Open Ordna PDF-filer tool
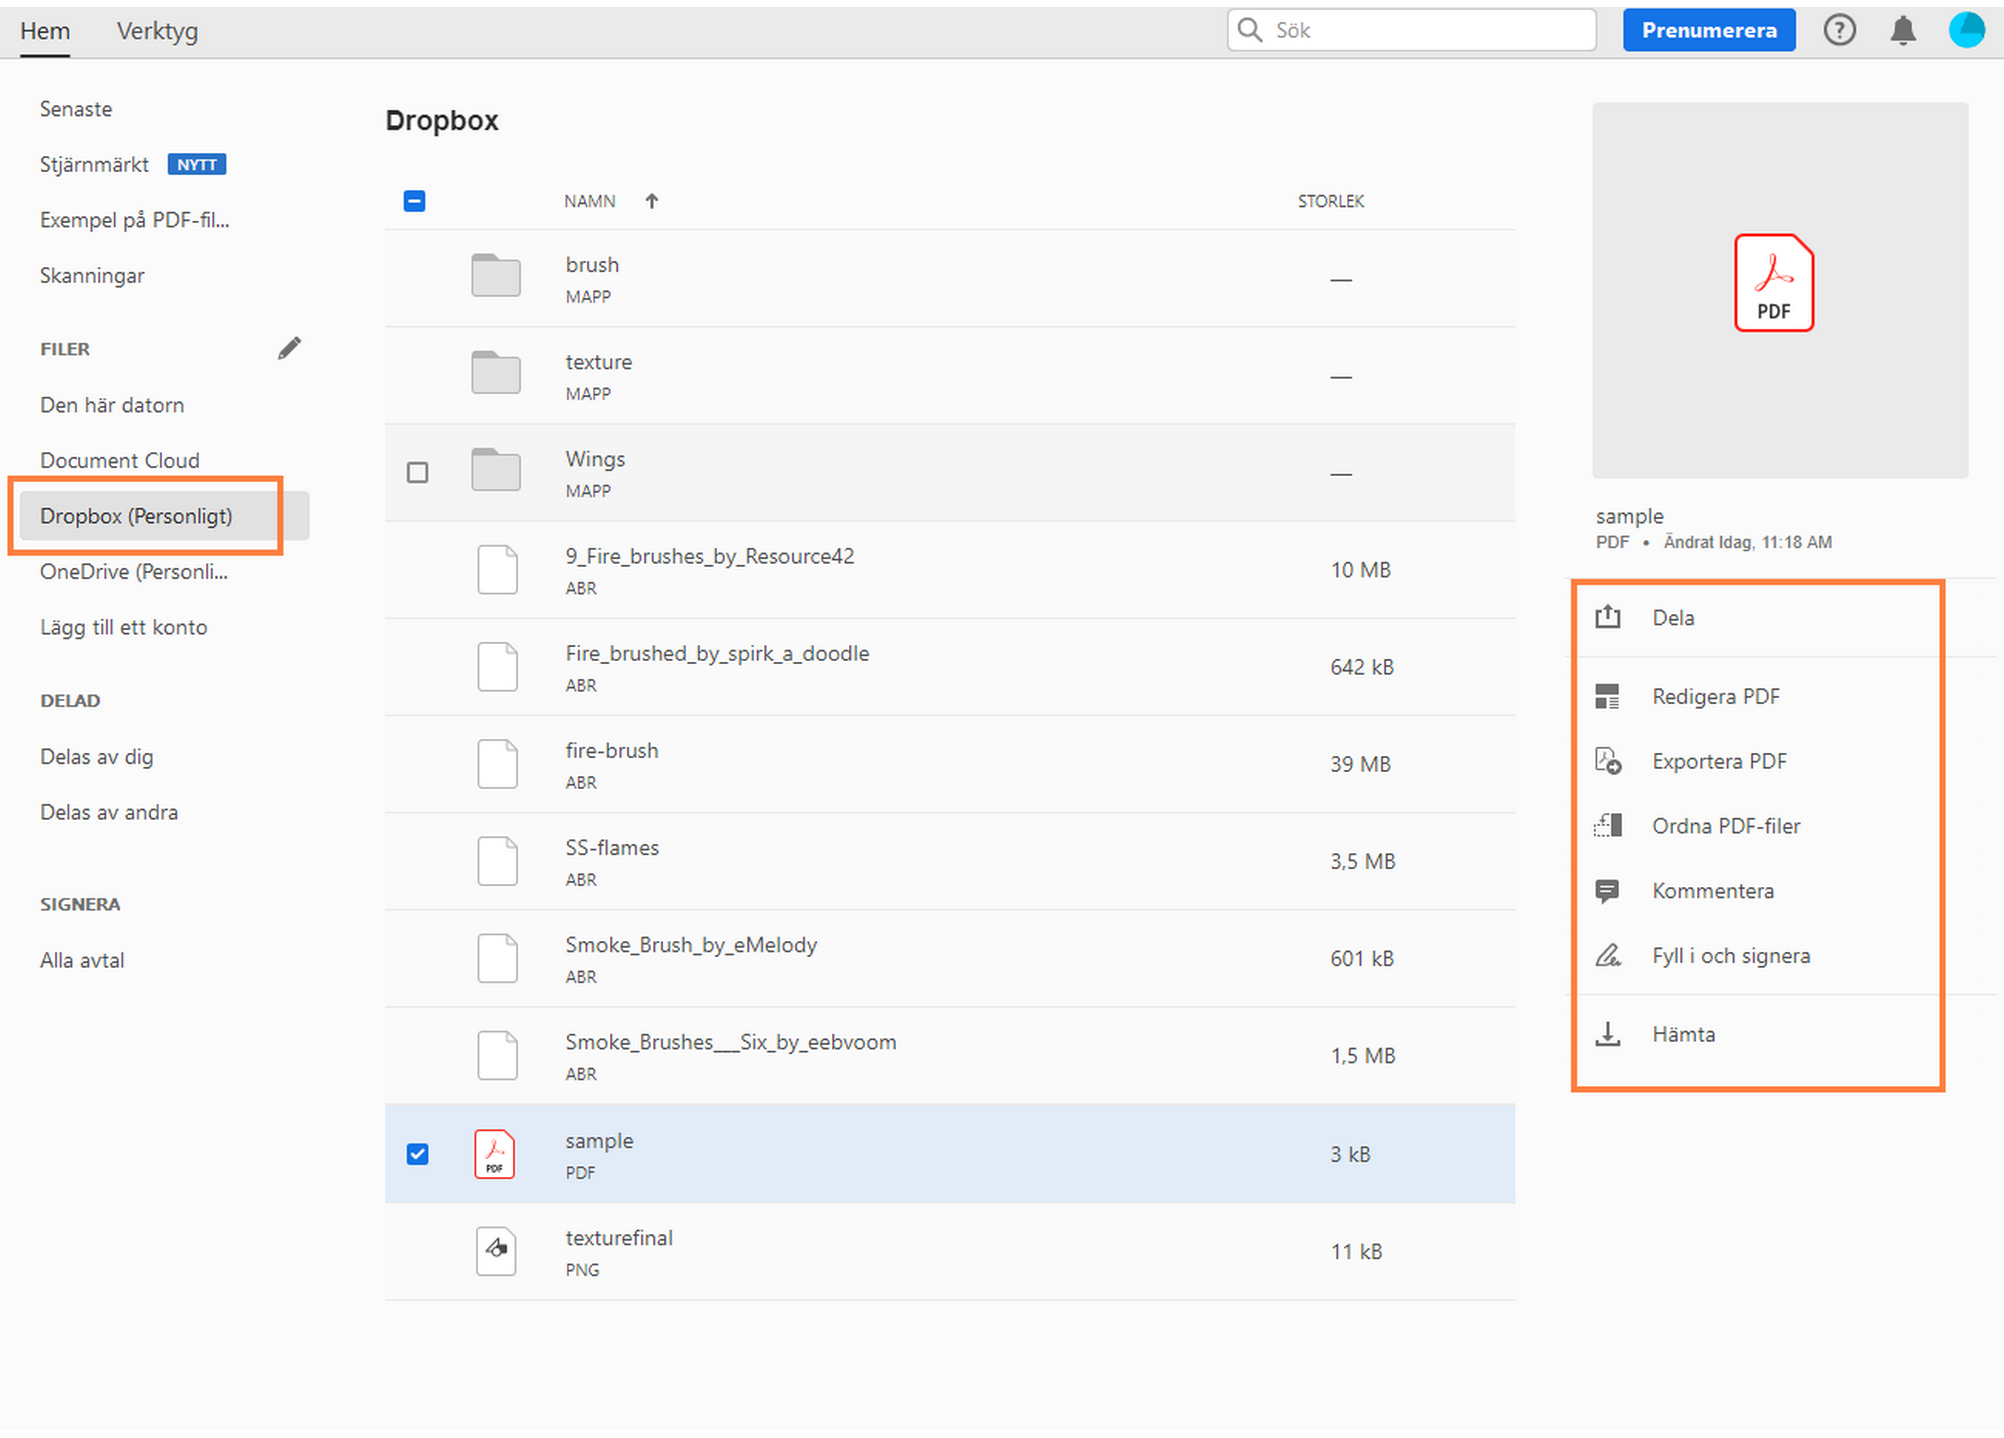Screen dimensions: 2004x1438 pos(1726,826)
